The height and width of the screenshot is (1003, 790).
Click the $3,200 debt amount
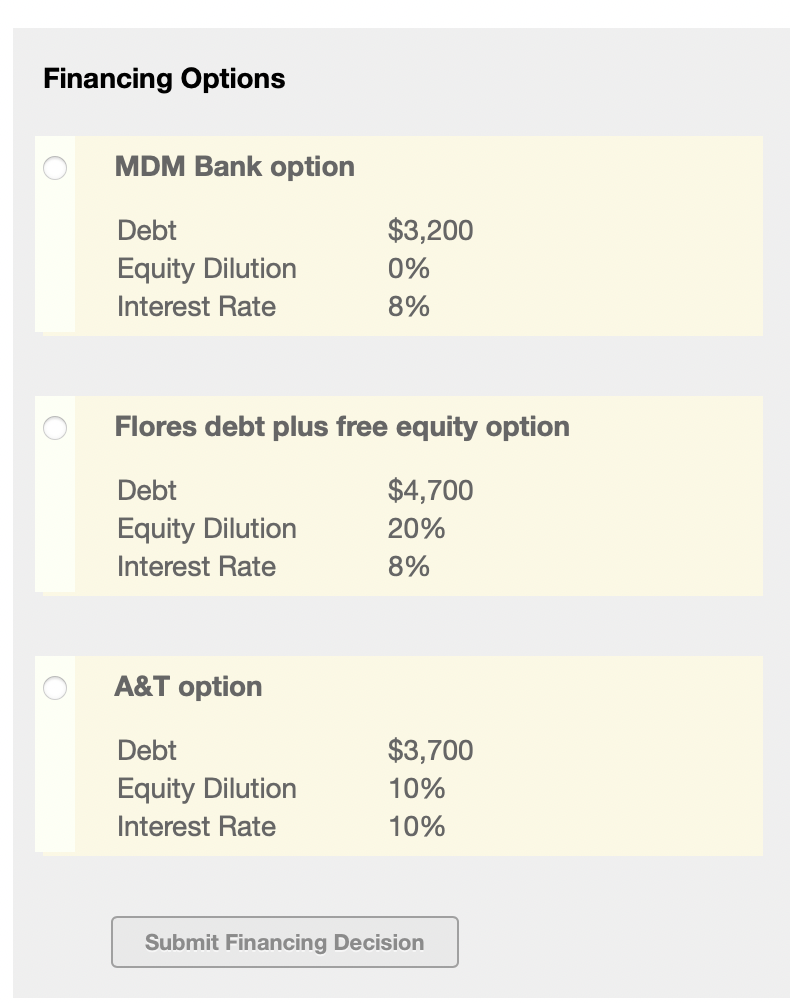coord(430,231)
